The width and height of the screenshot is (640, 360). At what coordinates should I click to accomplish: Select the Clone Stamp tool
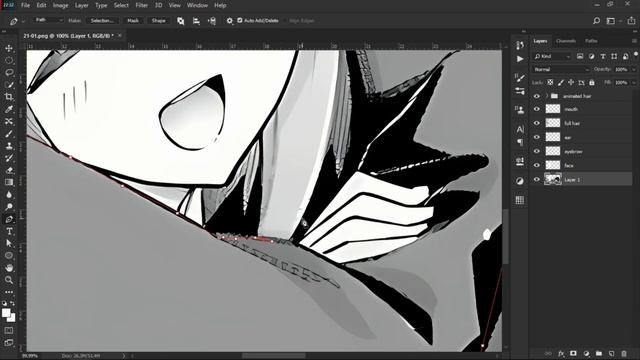9,146
